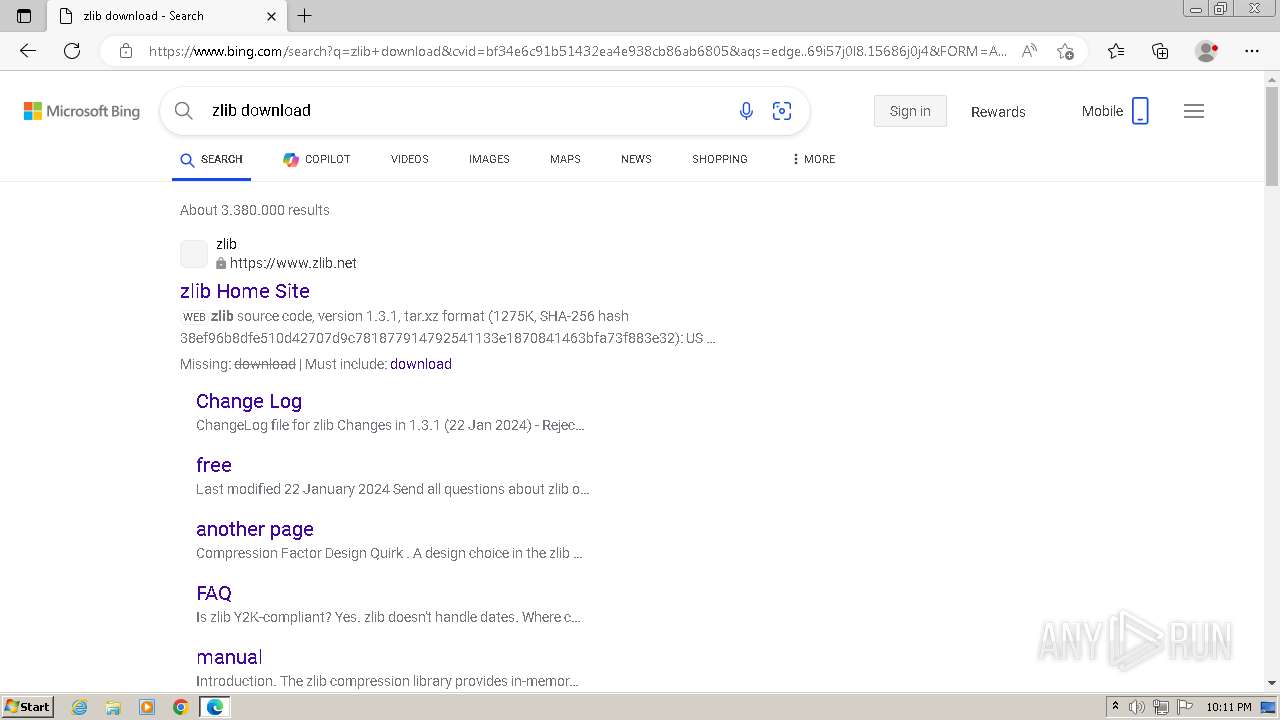The height and width of the screenshot is (720, 1280).
Task: Expand the MORE dropdown
Action: [813, 160]
